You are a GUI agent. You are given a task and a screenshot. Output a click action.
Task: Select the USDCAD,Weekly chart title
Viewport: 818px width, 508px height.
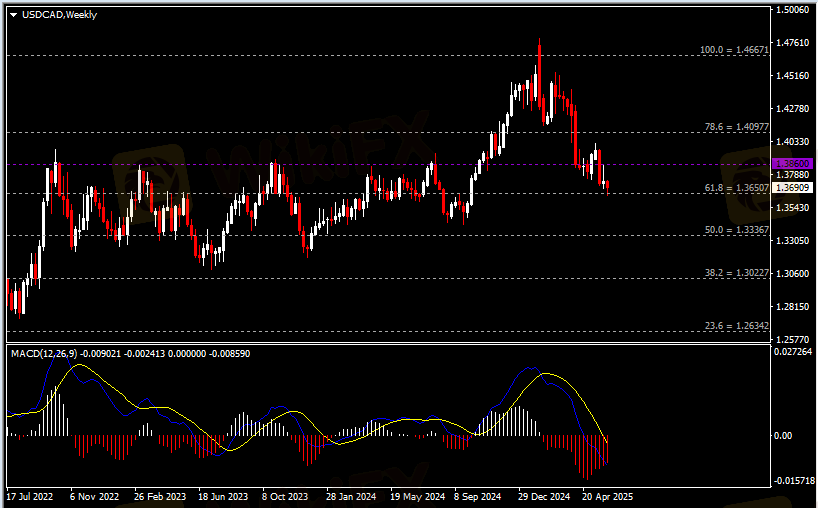point(59,15)
